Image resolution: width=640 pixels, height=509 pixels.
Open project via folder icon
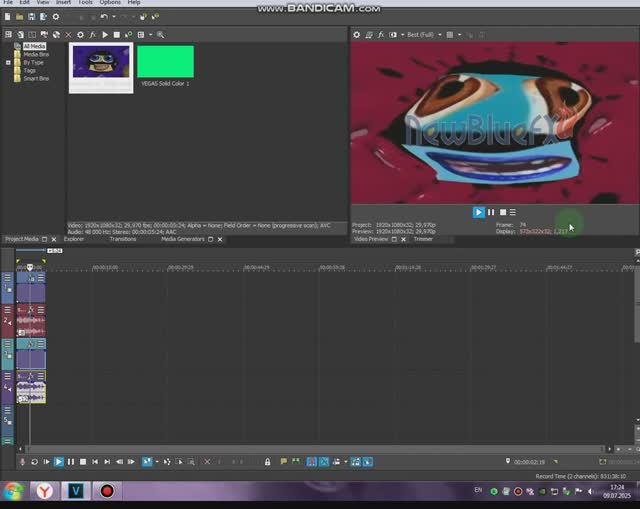click(x=19, y=17)
